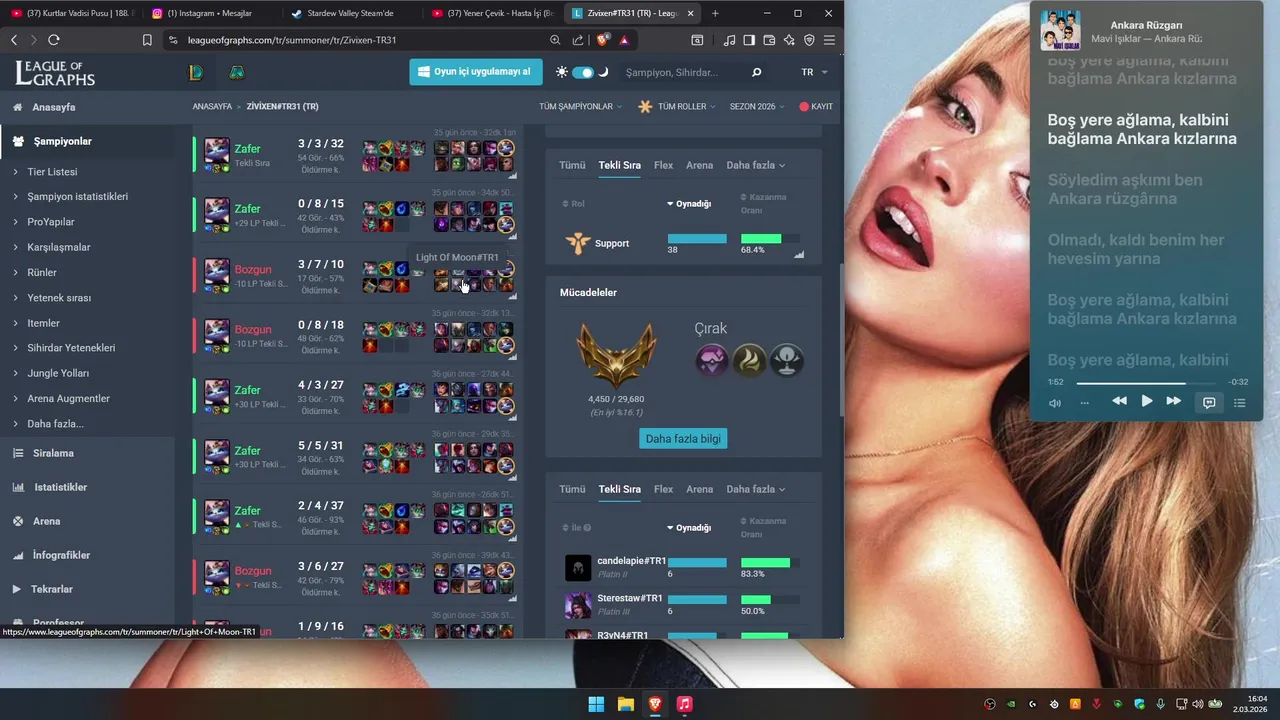Select the Tümü tab in roles panel
Screen dimensions: 1280x720
pyautogui.click(x=572, y=165)
